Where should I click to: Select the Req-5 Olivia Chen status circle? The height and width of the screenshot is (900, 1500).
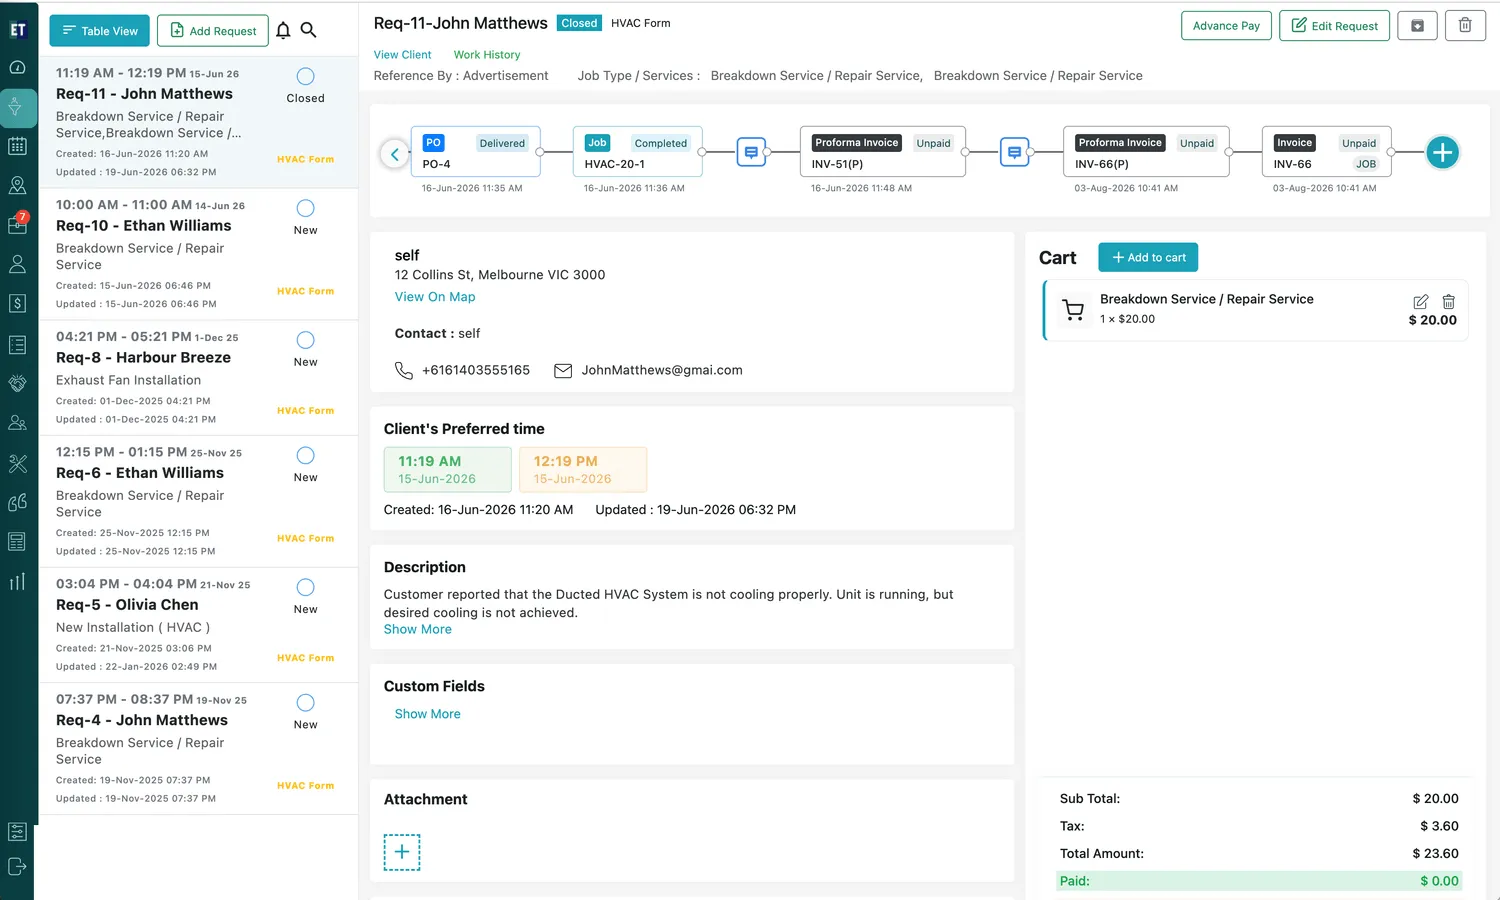tap(306, 587)
